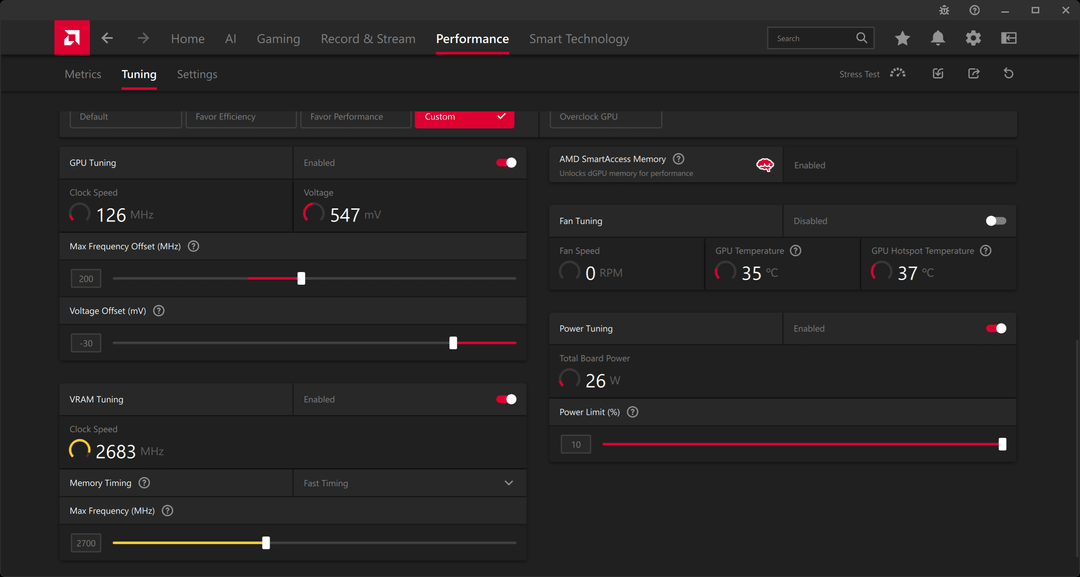Open notifications bell icon
The height and width of the screenshot is (577, 1080).
click(x=938, y=38)
